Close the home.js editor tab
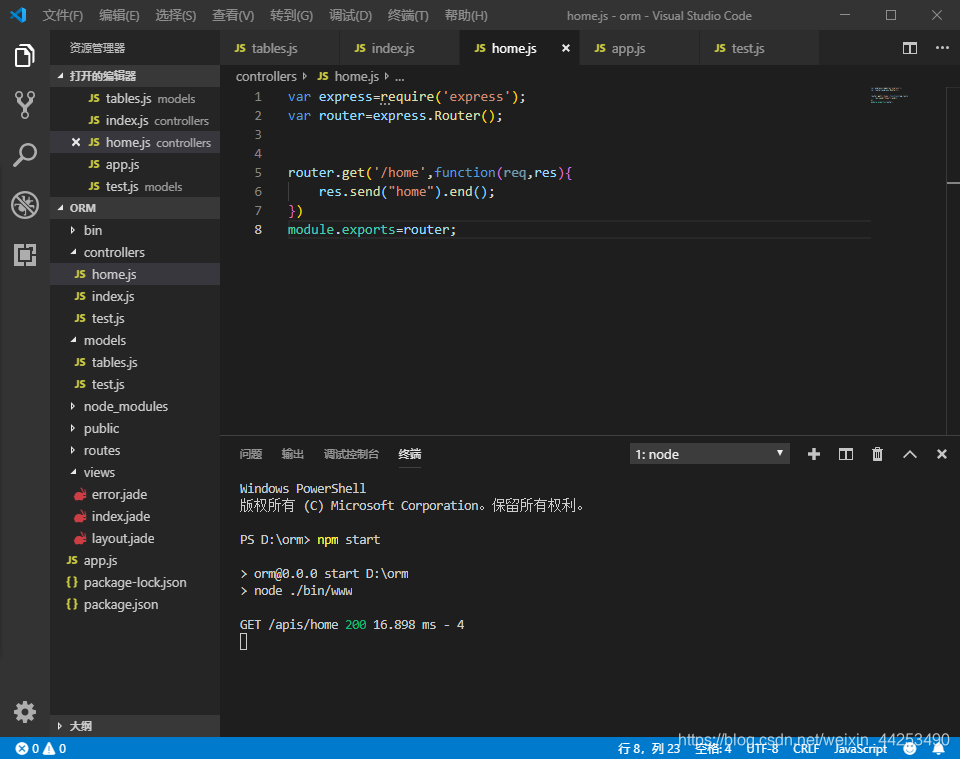Screen dimensions: 960x759 (566, 48)
